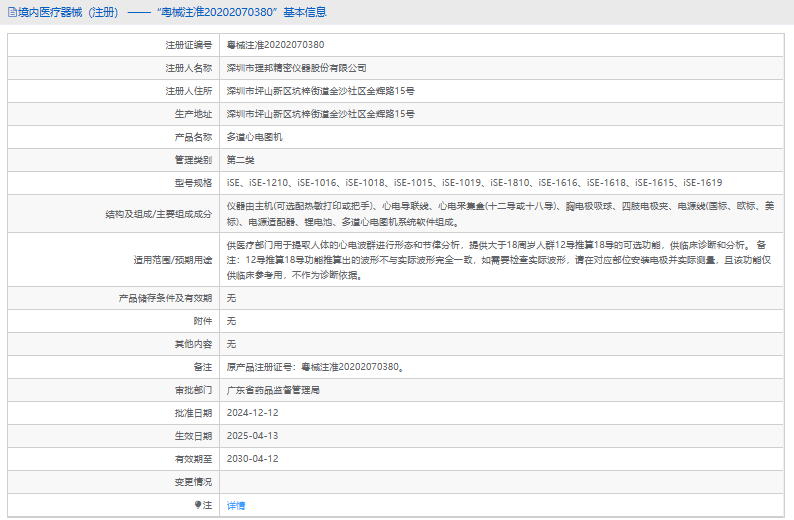This screenshot has width=794, height=520.
Task: Click the lightbulb icon beside 注 label
Action: click(x=198, y=505)
